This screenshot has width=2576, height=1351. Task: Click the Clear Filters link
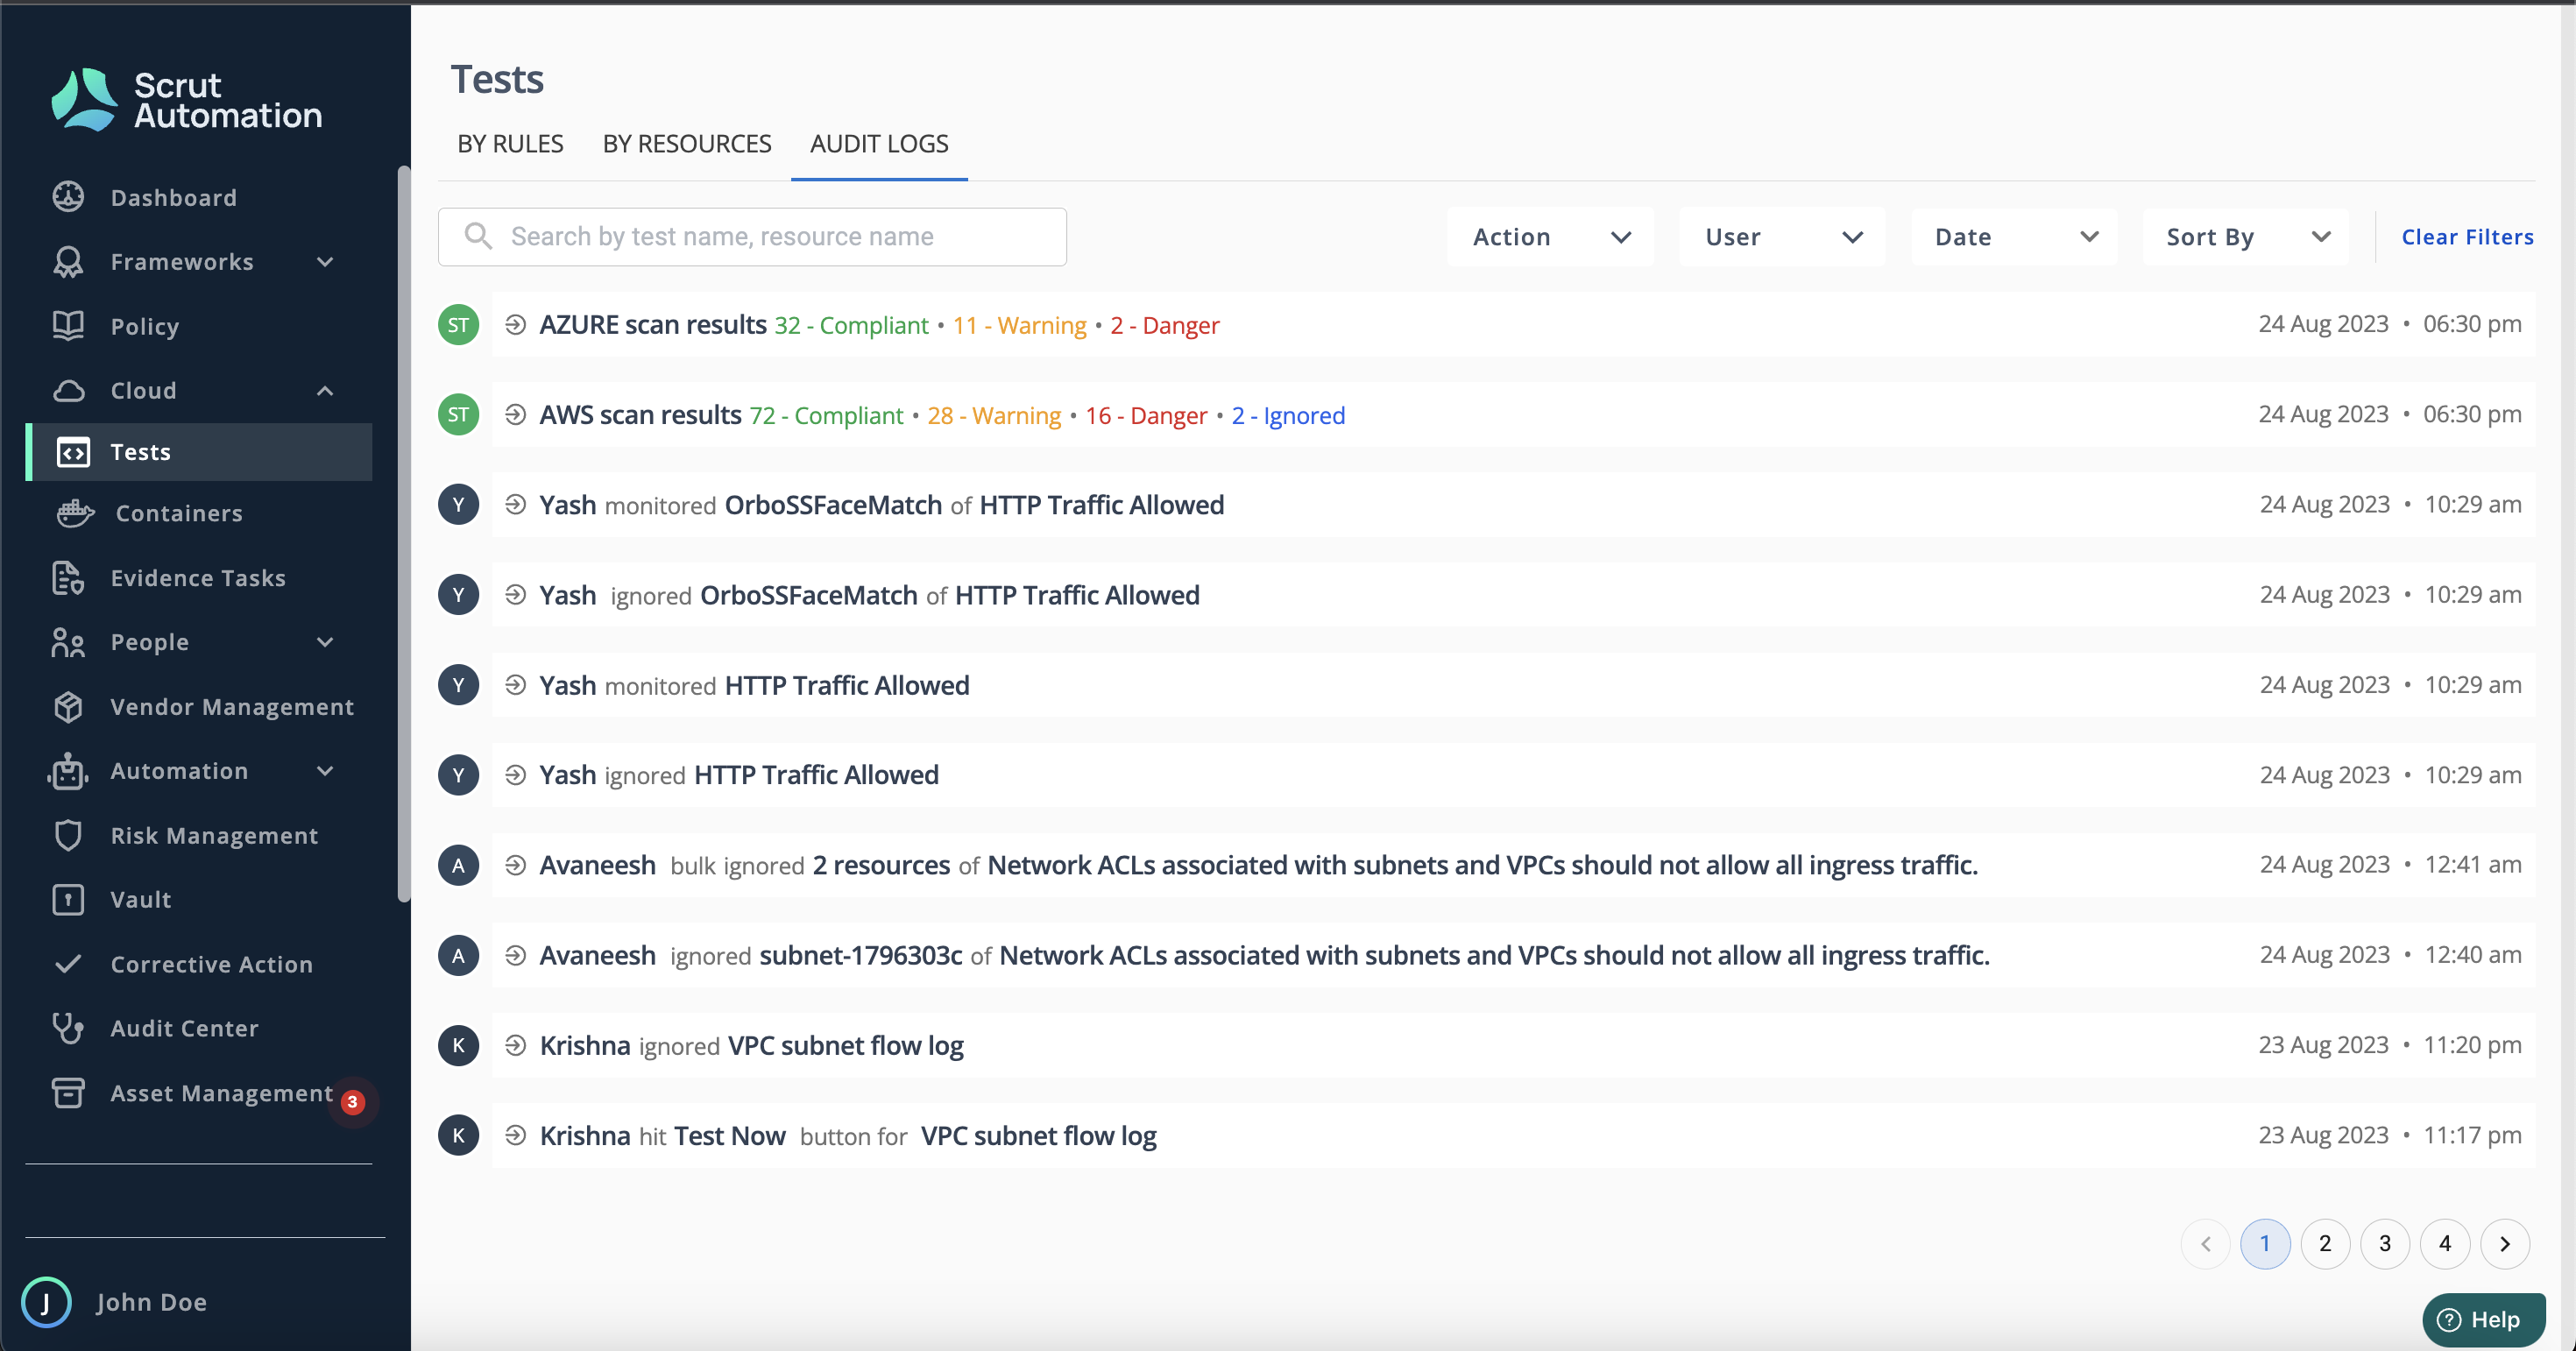(x=2467, y=237)
